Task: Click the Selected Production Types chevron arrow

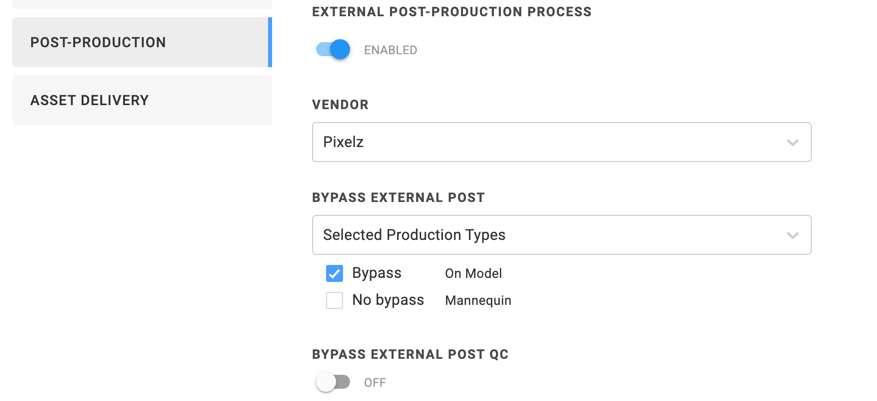Action: point(792,235)
